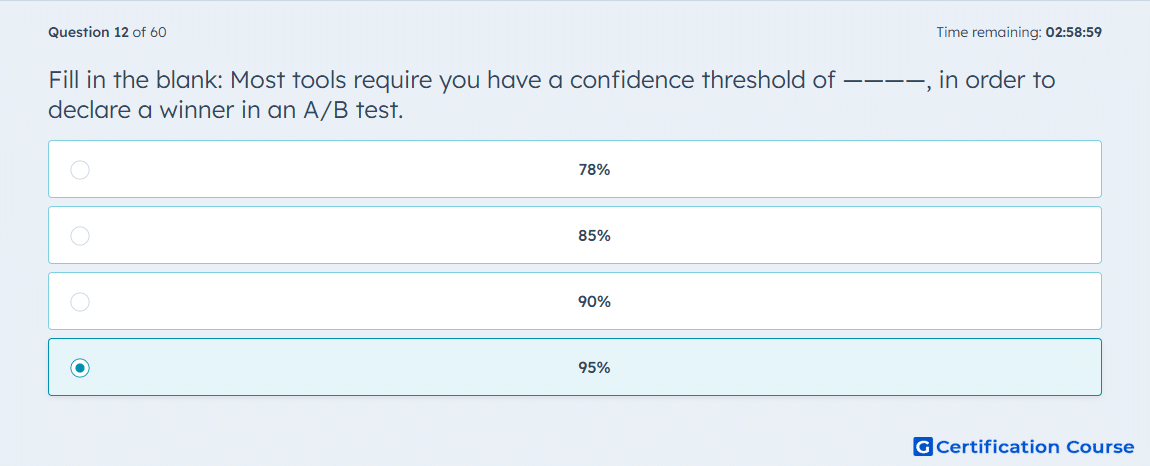Click the 95% answer label text
Viewport: 1150px width, 466px height.
pyautogui.click(x=594, y=368)
